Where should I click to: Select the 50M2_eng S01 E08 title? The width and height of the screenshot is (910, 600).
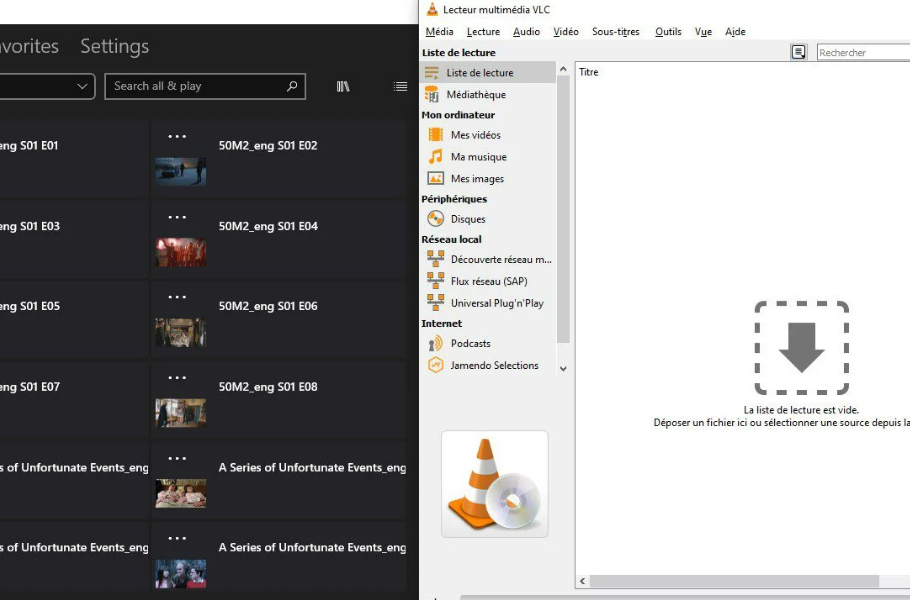click(268, 387)
